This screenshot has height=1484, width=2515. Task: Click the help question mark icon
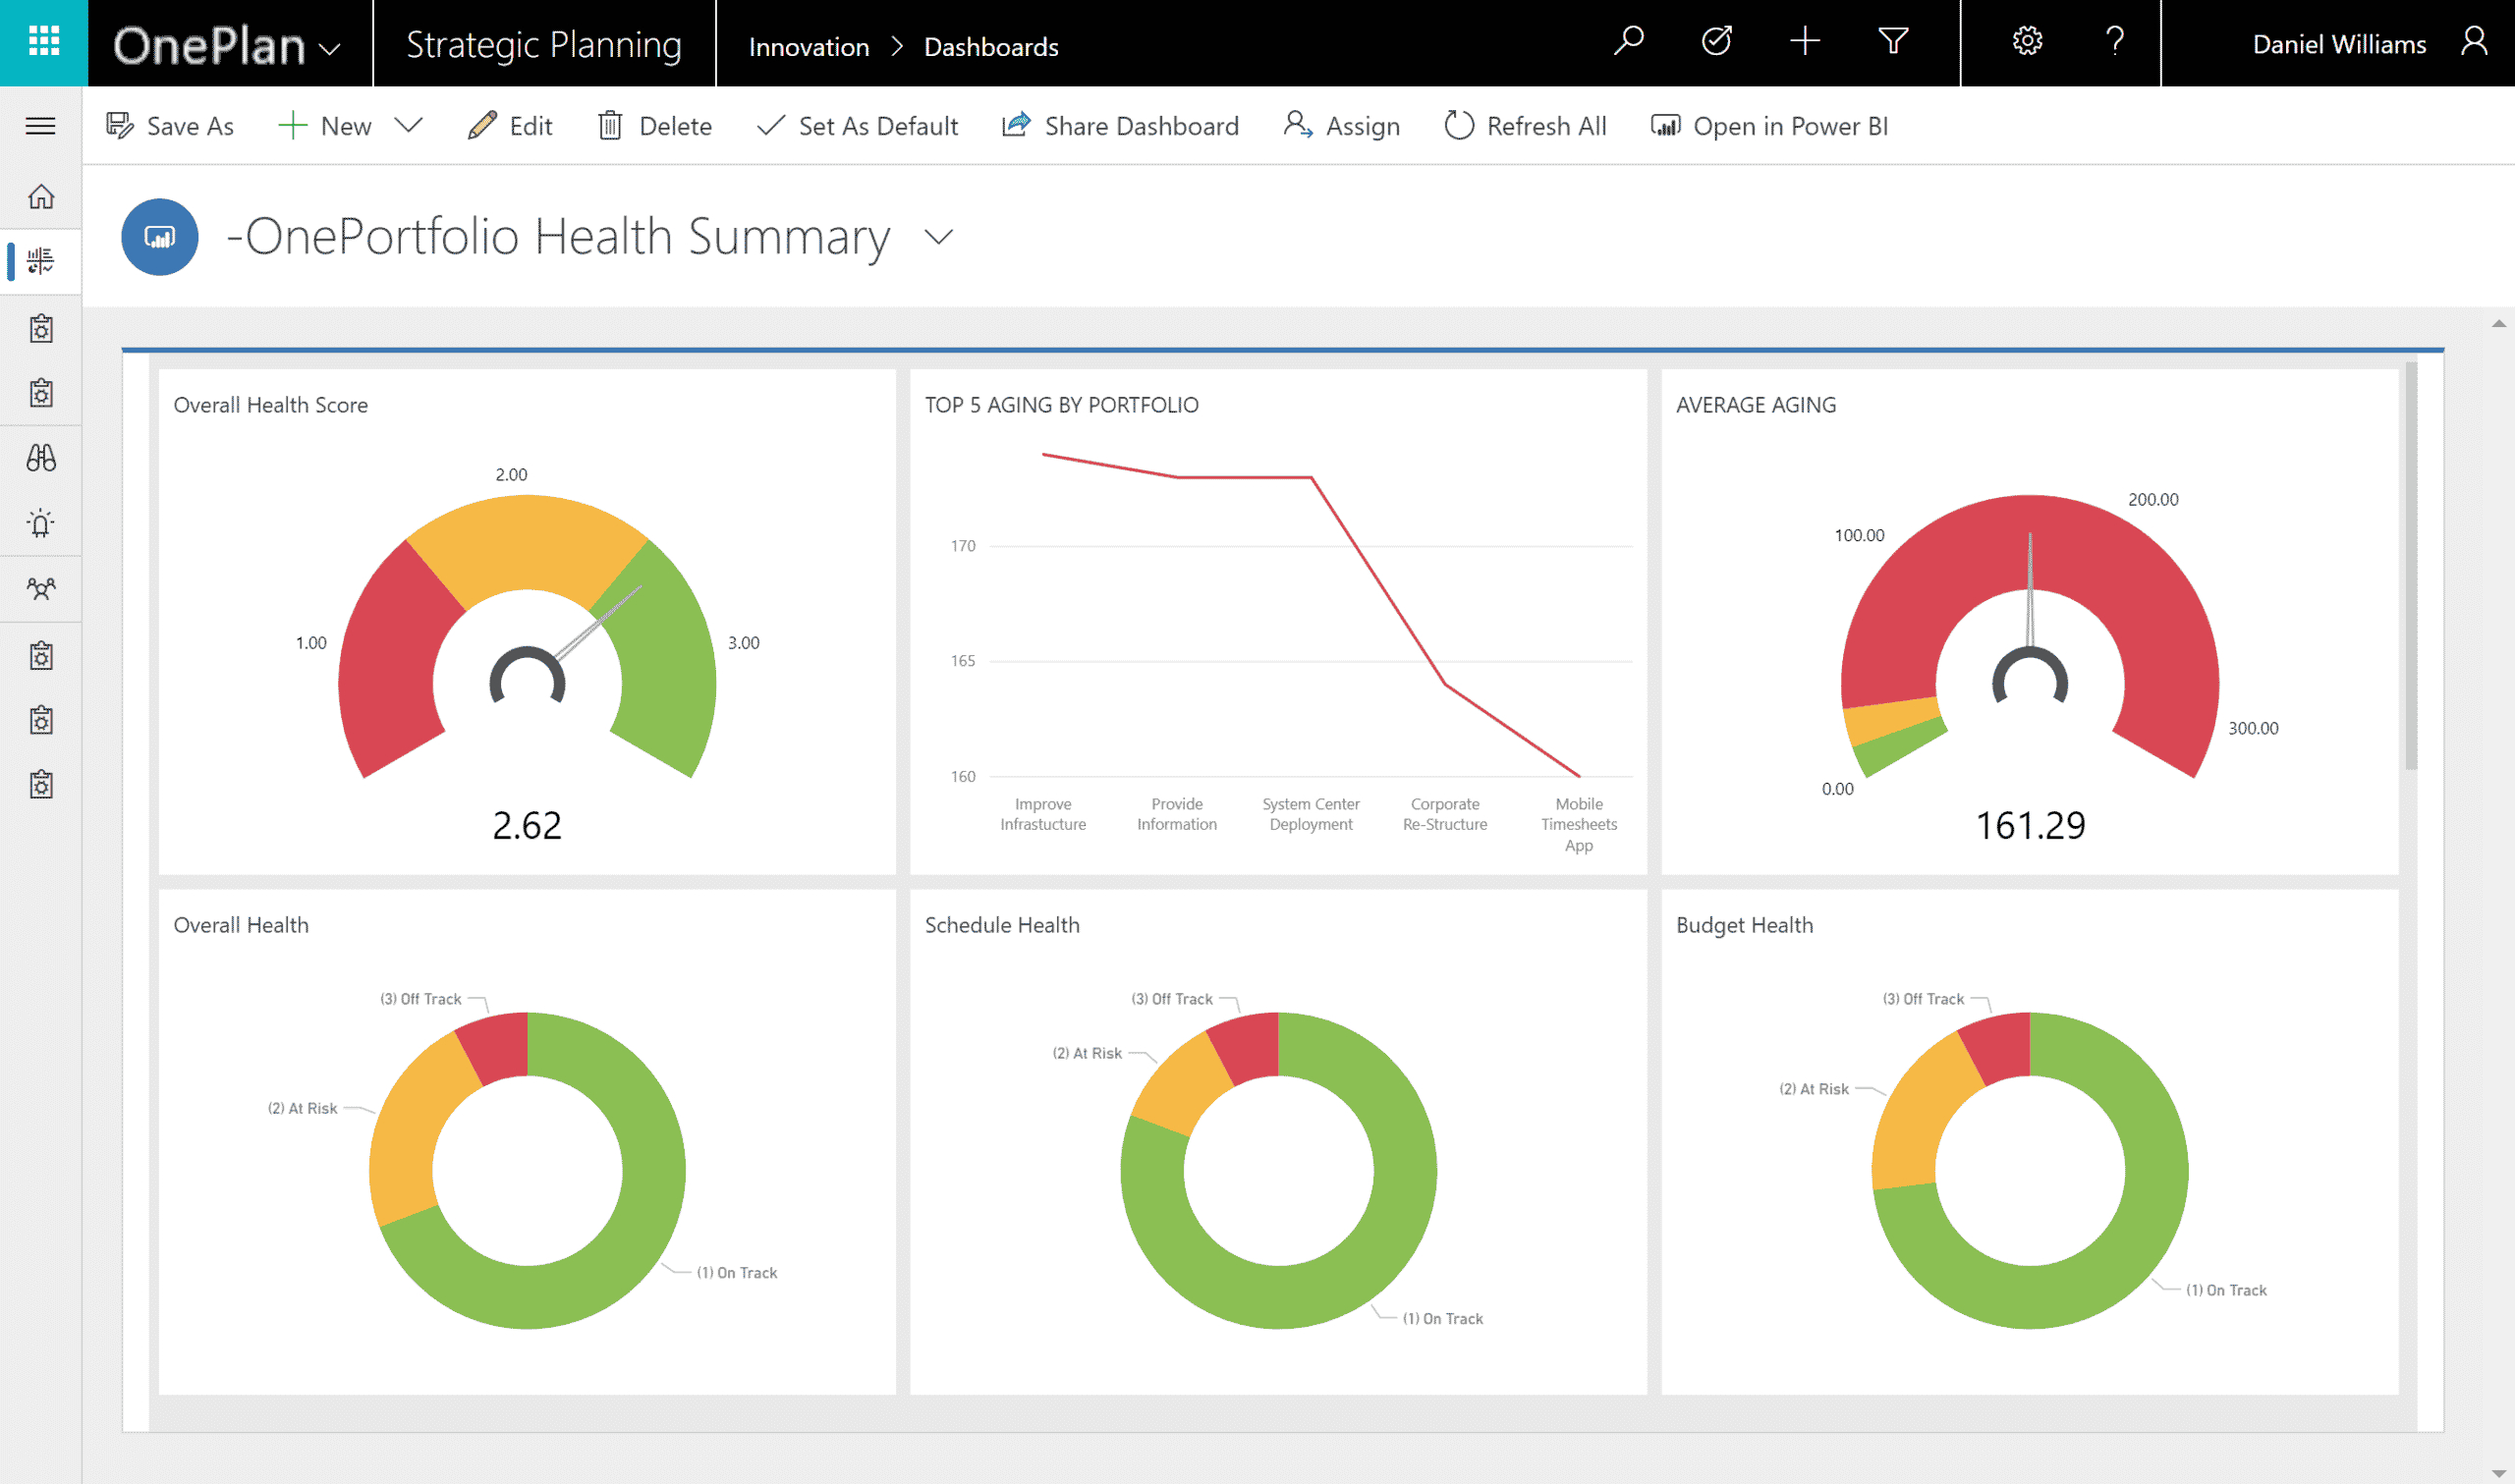tap(2114, 42)
